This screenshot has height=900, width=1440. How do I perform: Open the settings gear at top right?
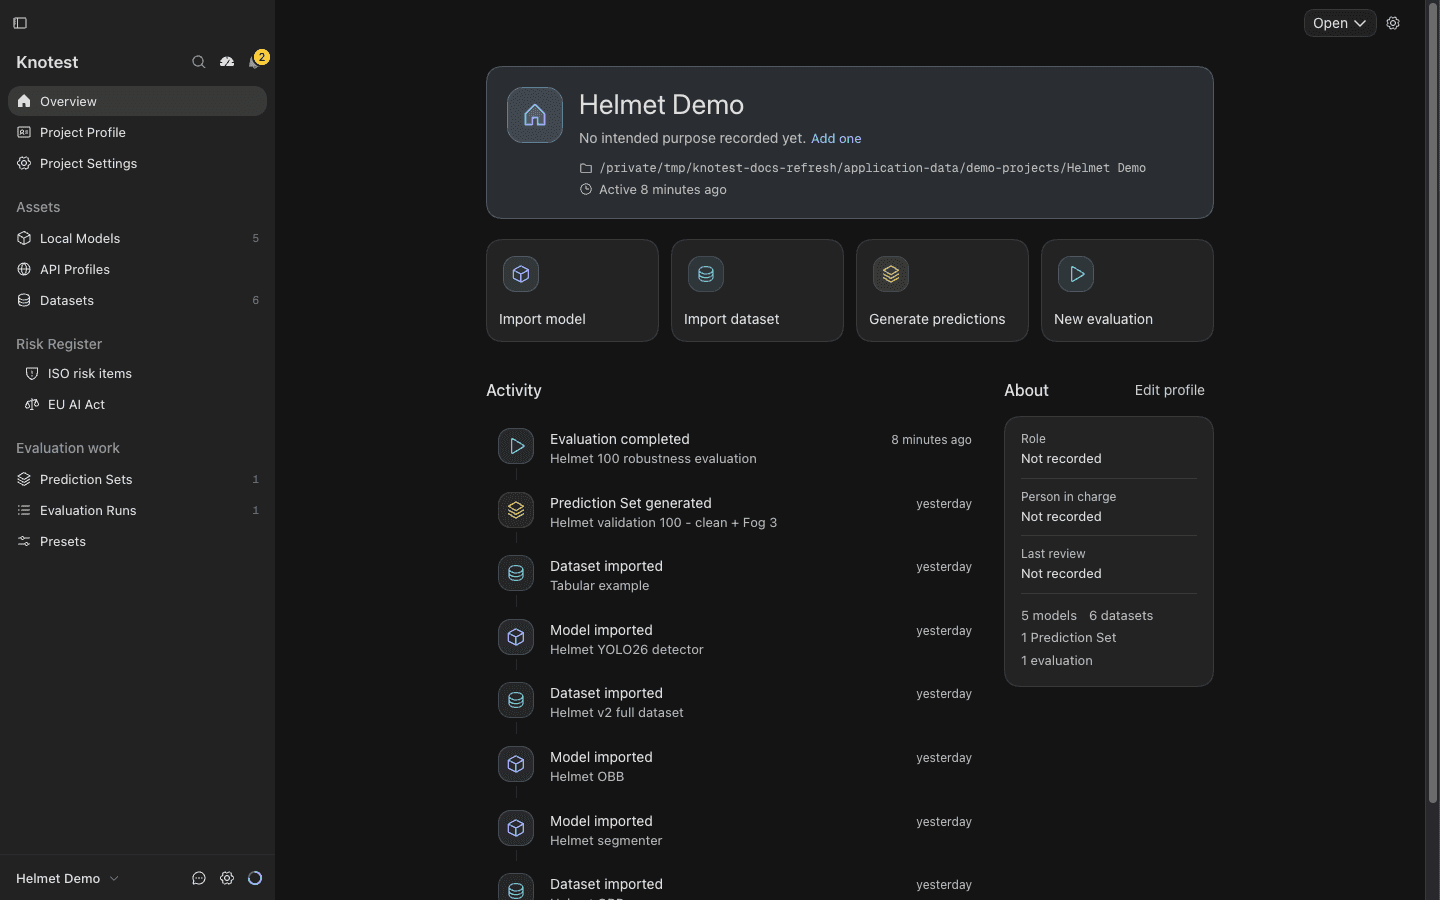1393,23
